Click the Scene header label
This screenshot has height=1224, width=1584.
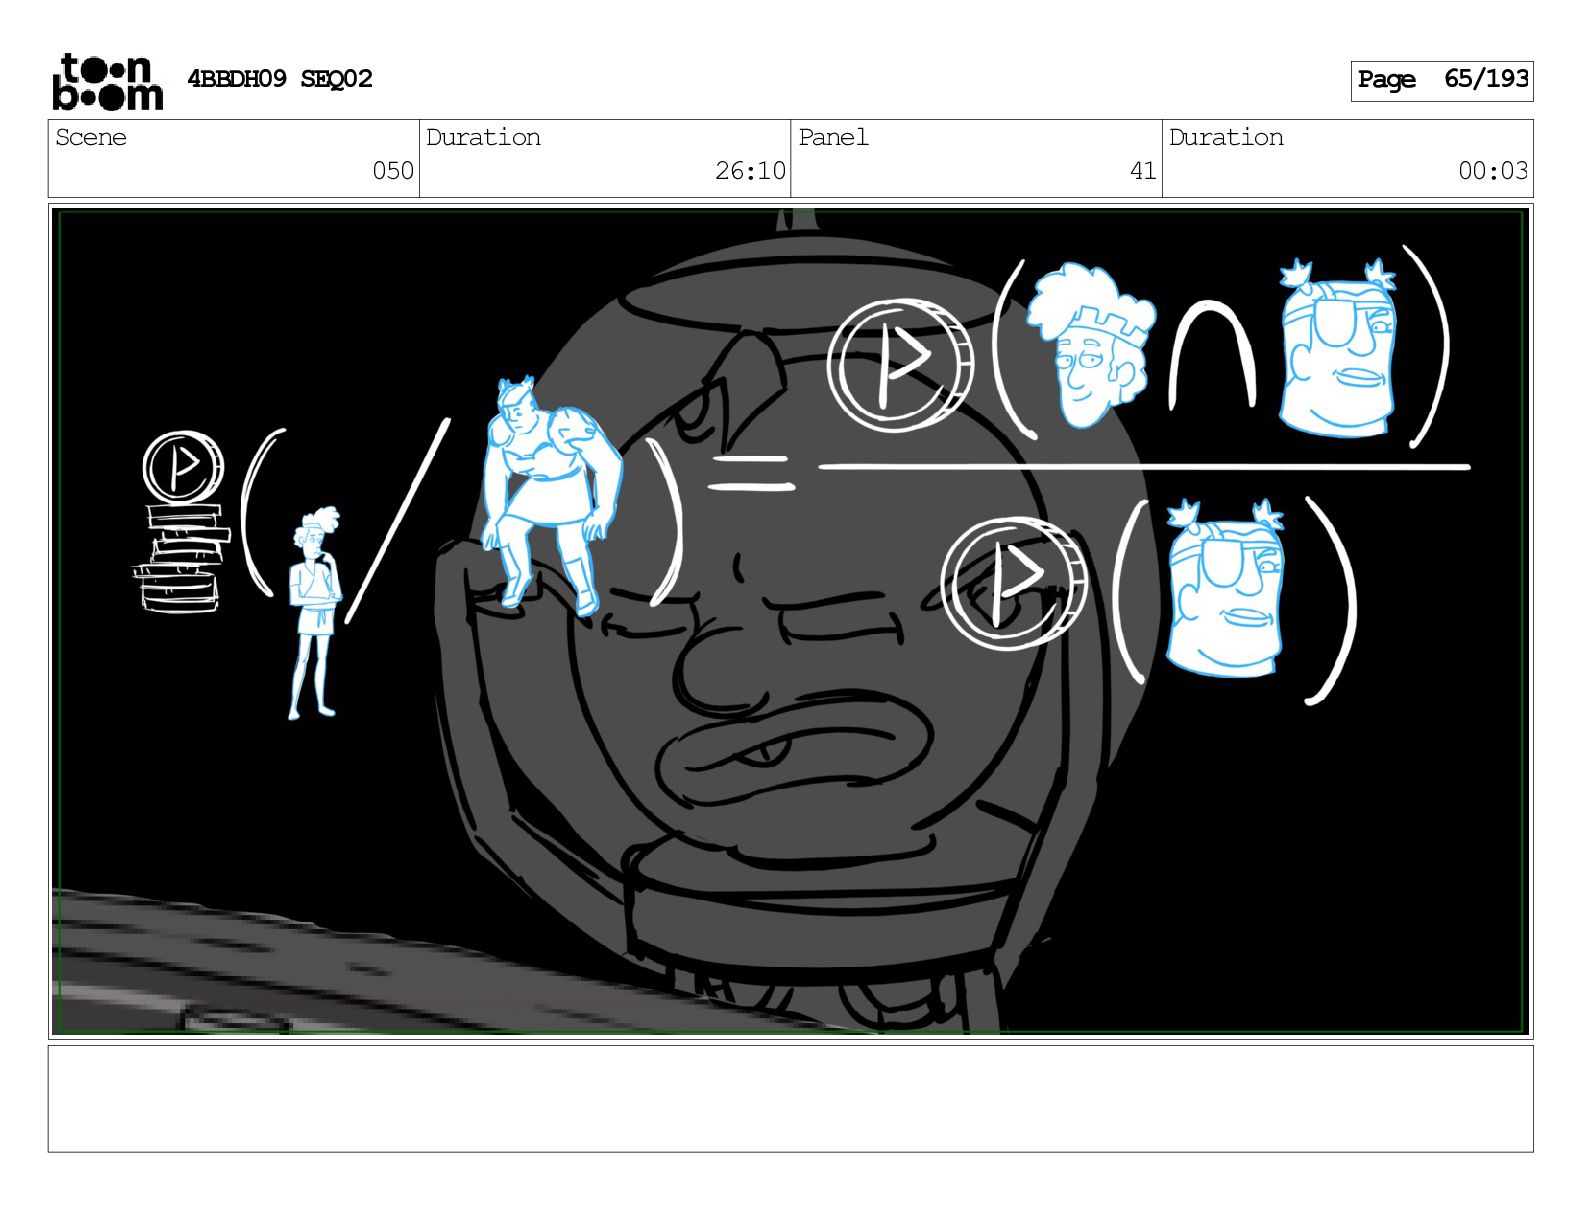[x=91, y=137]
